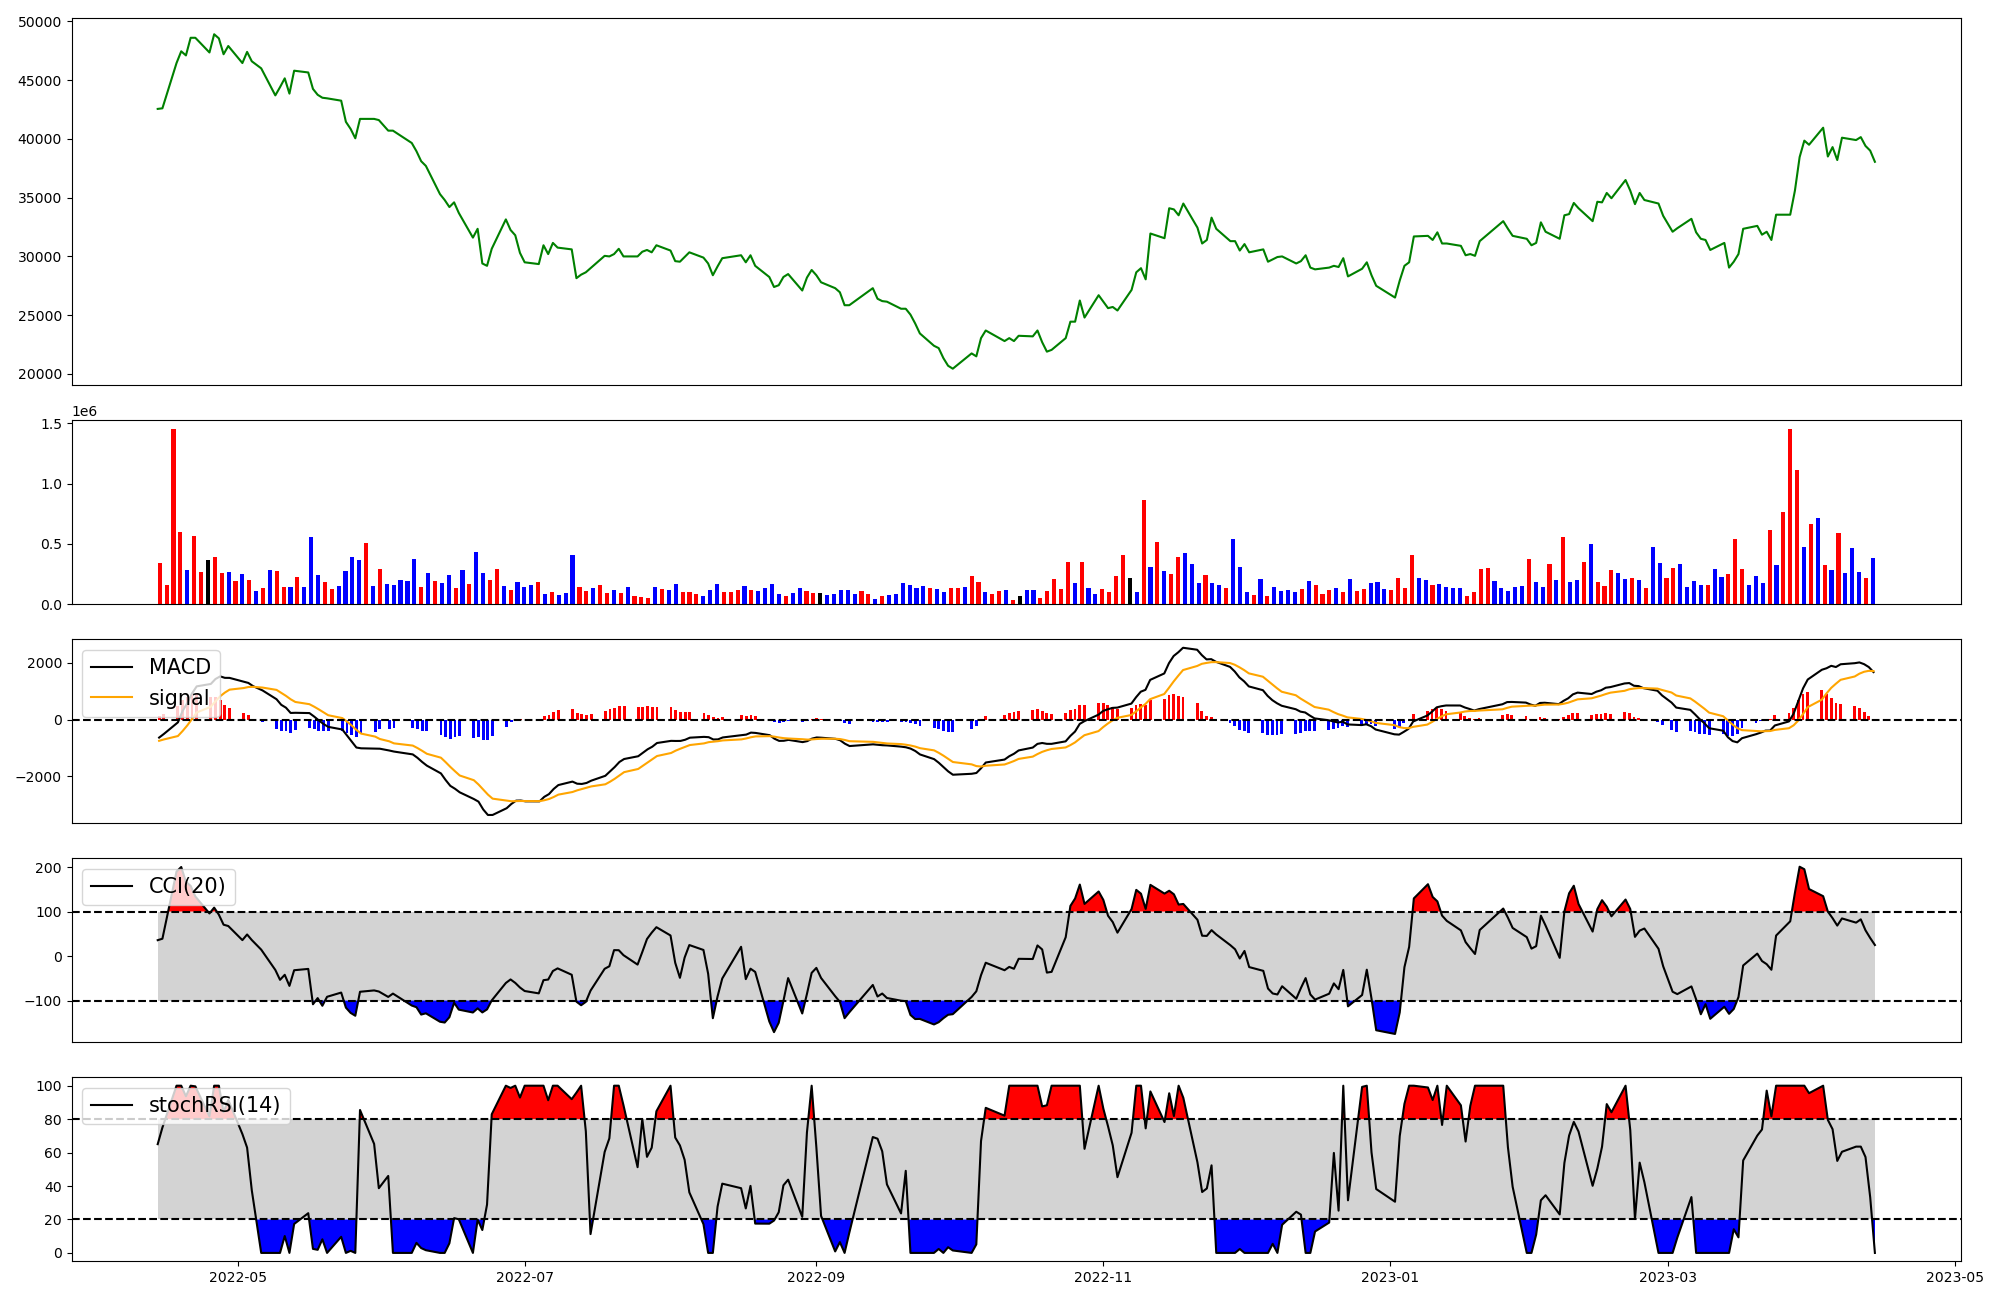Click the 2022-11 date tick label
This screenshot has height=1300, width=2000.
[x=1103, y=1277]
